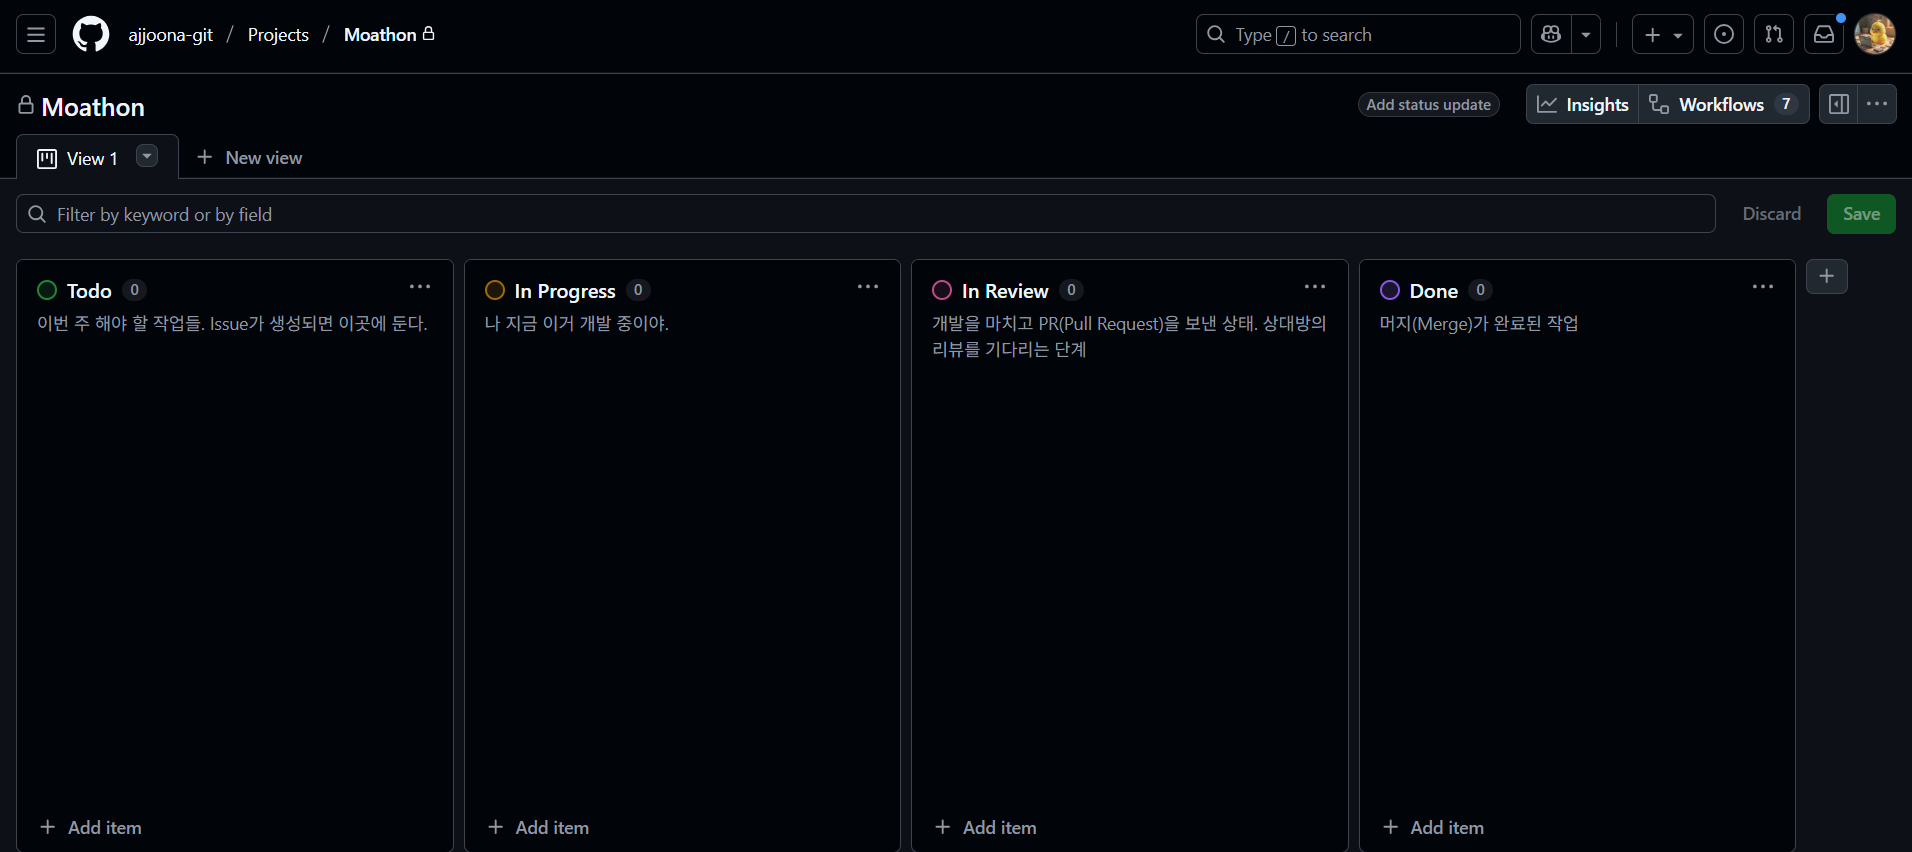Screen dimensions: 1912x852
Task: Open the Issues icon in header
Action: coord(1724,35)
